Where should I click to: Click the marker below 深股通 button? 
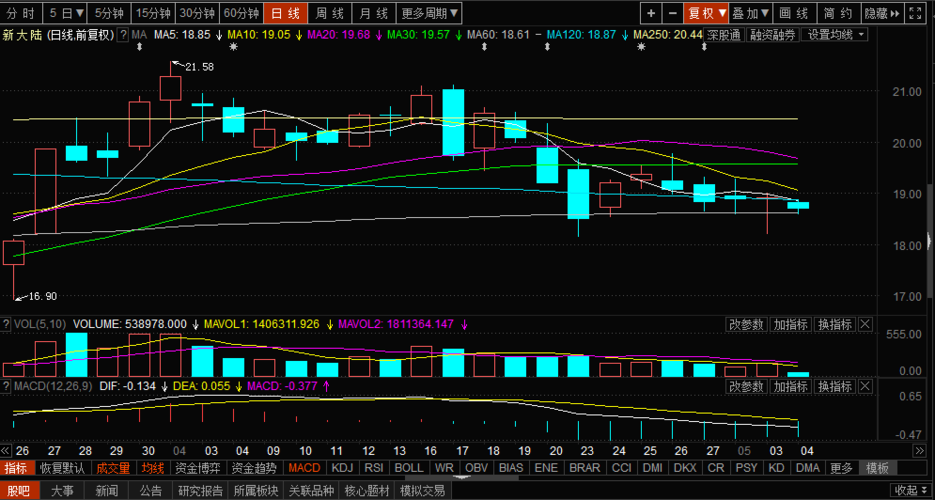pyautogui.click(x=704, y=46)
